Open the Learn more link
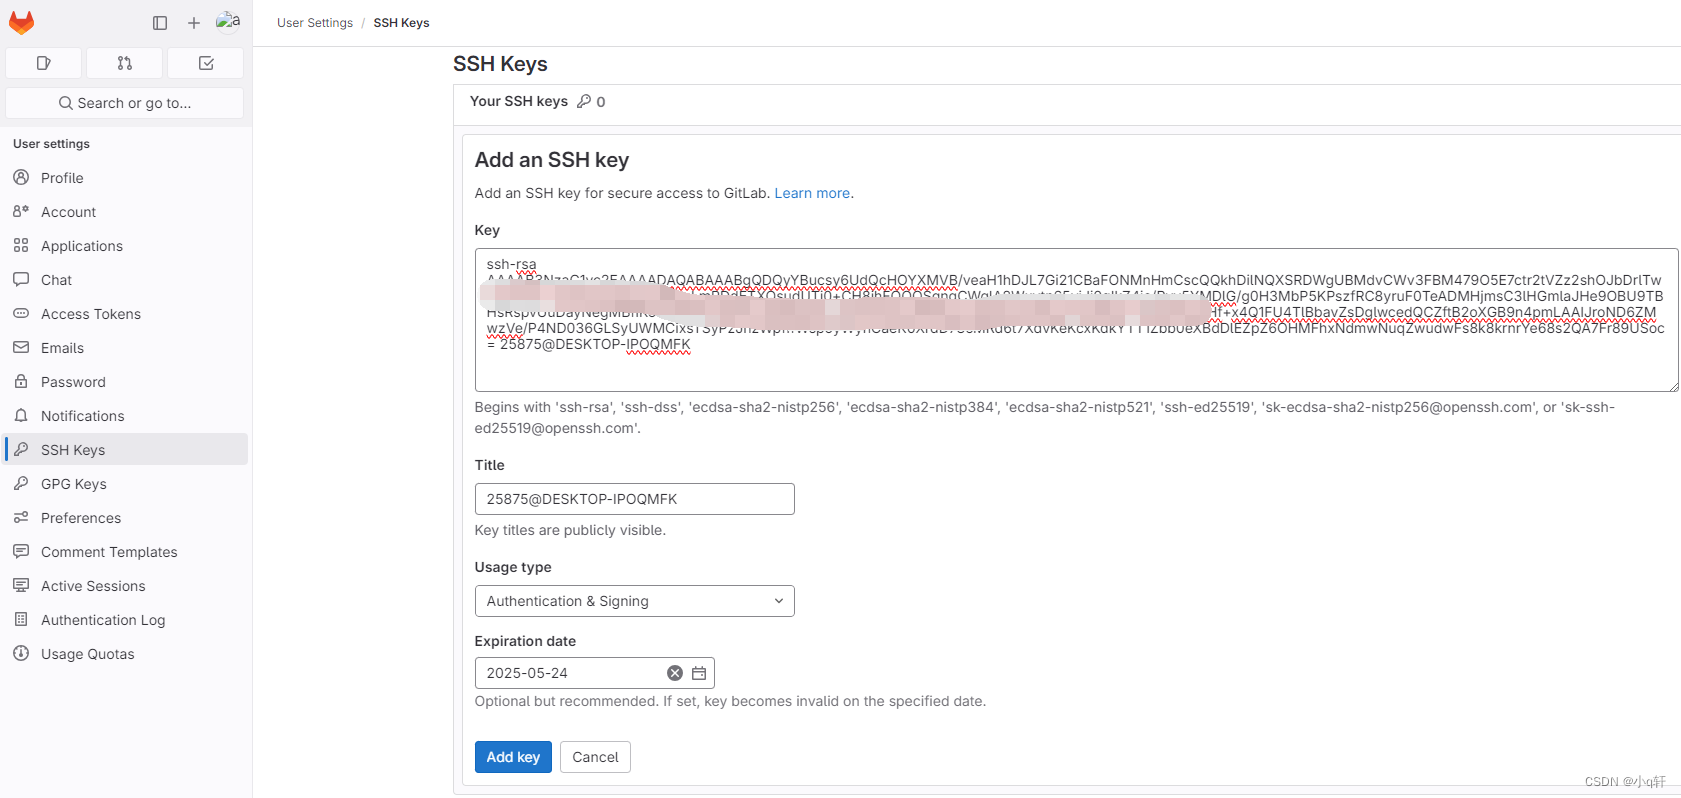This screenshot has width=1681, height=798. 812,193
